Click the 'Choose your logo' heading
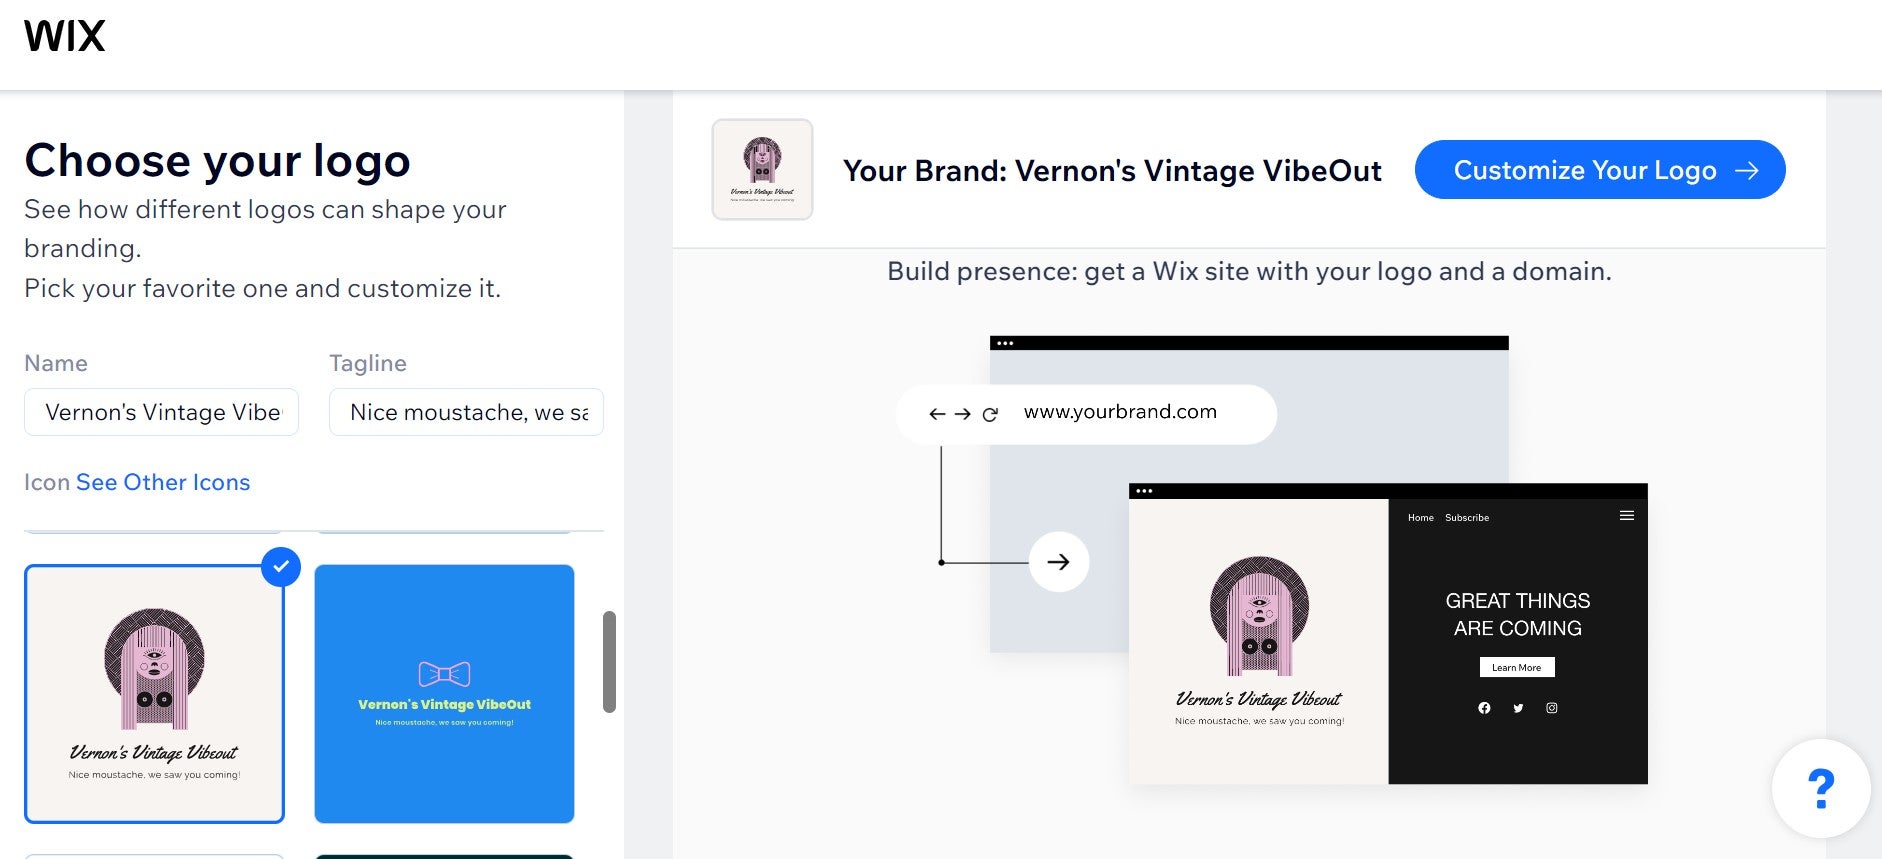Image resolution: width=1882 pixels, height=859 pixels. click(x=217, y=161)
